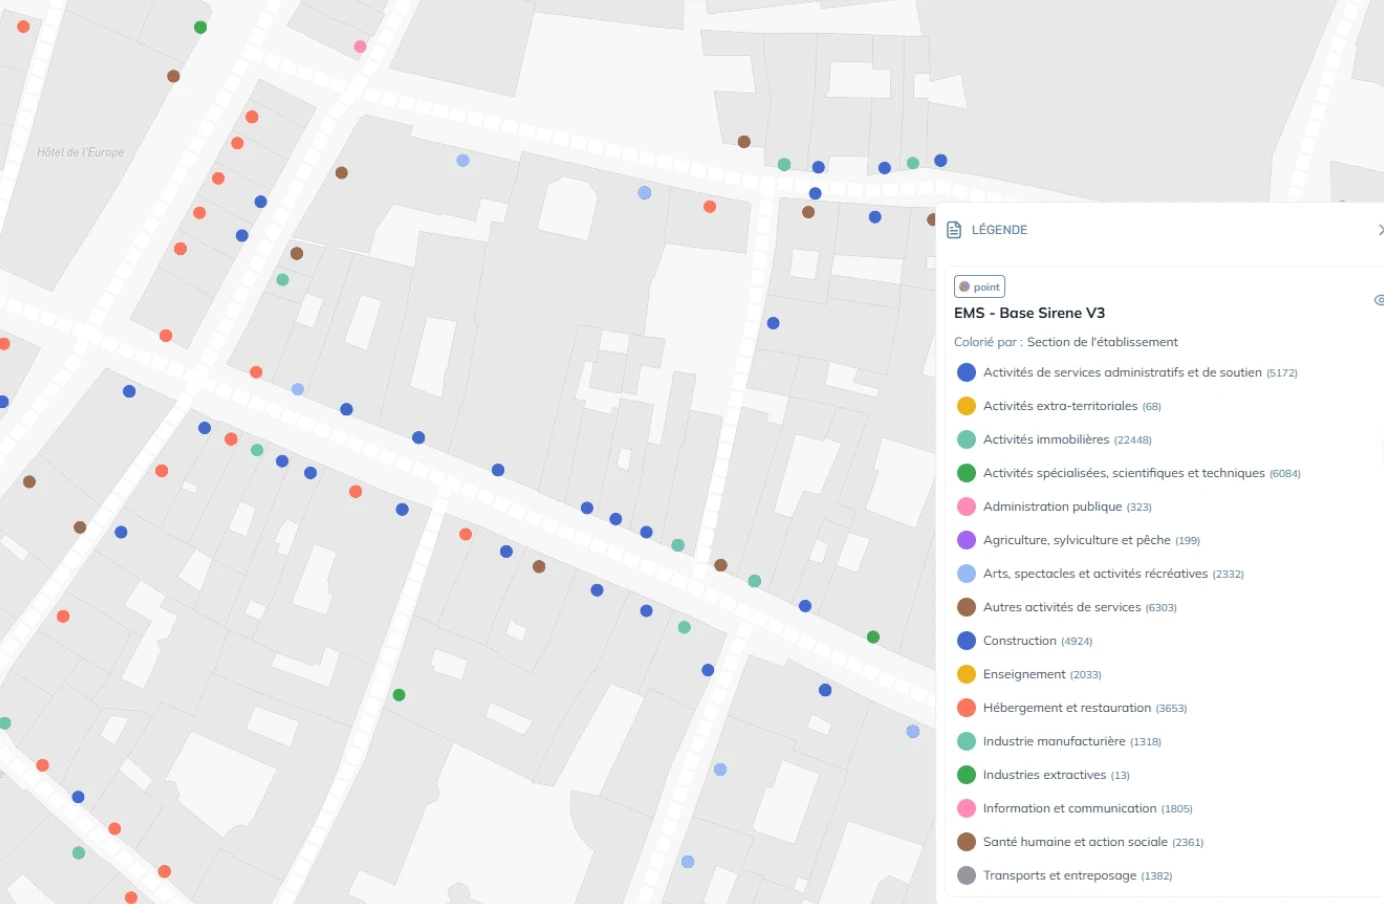Click the pink swatch for Information et communication
1384x904 pixels.
point(966,808)
